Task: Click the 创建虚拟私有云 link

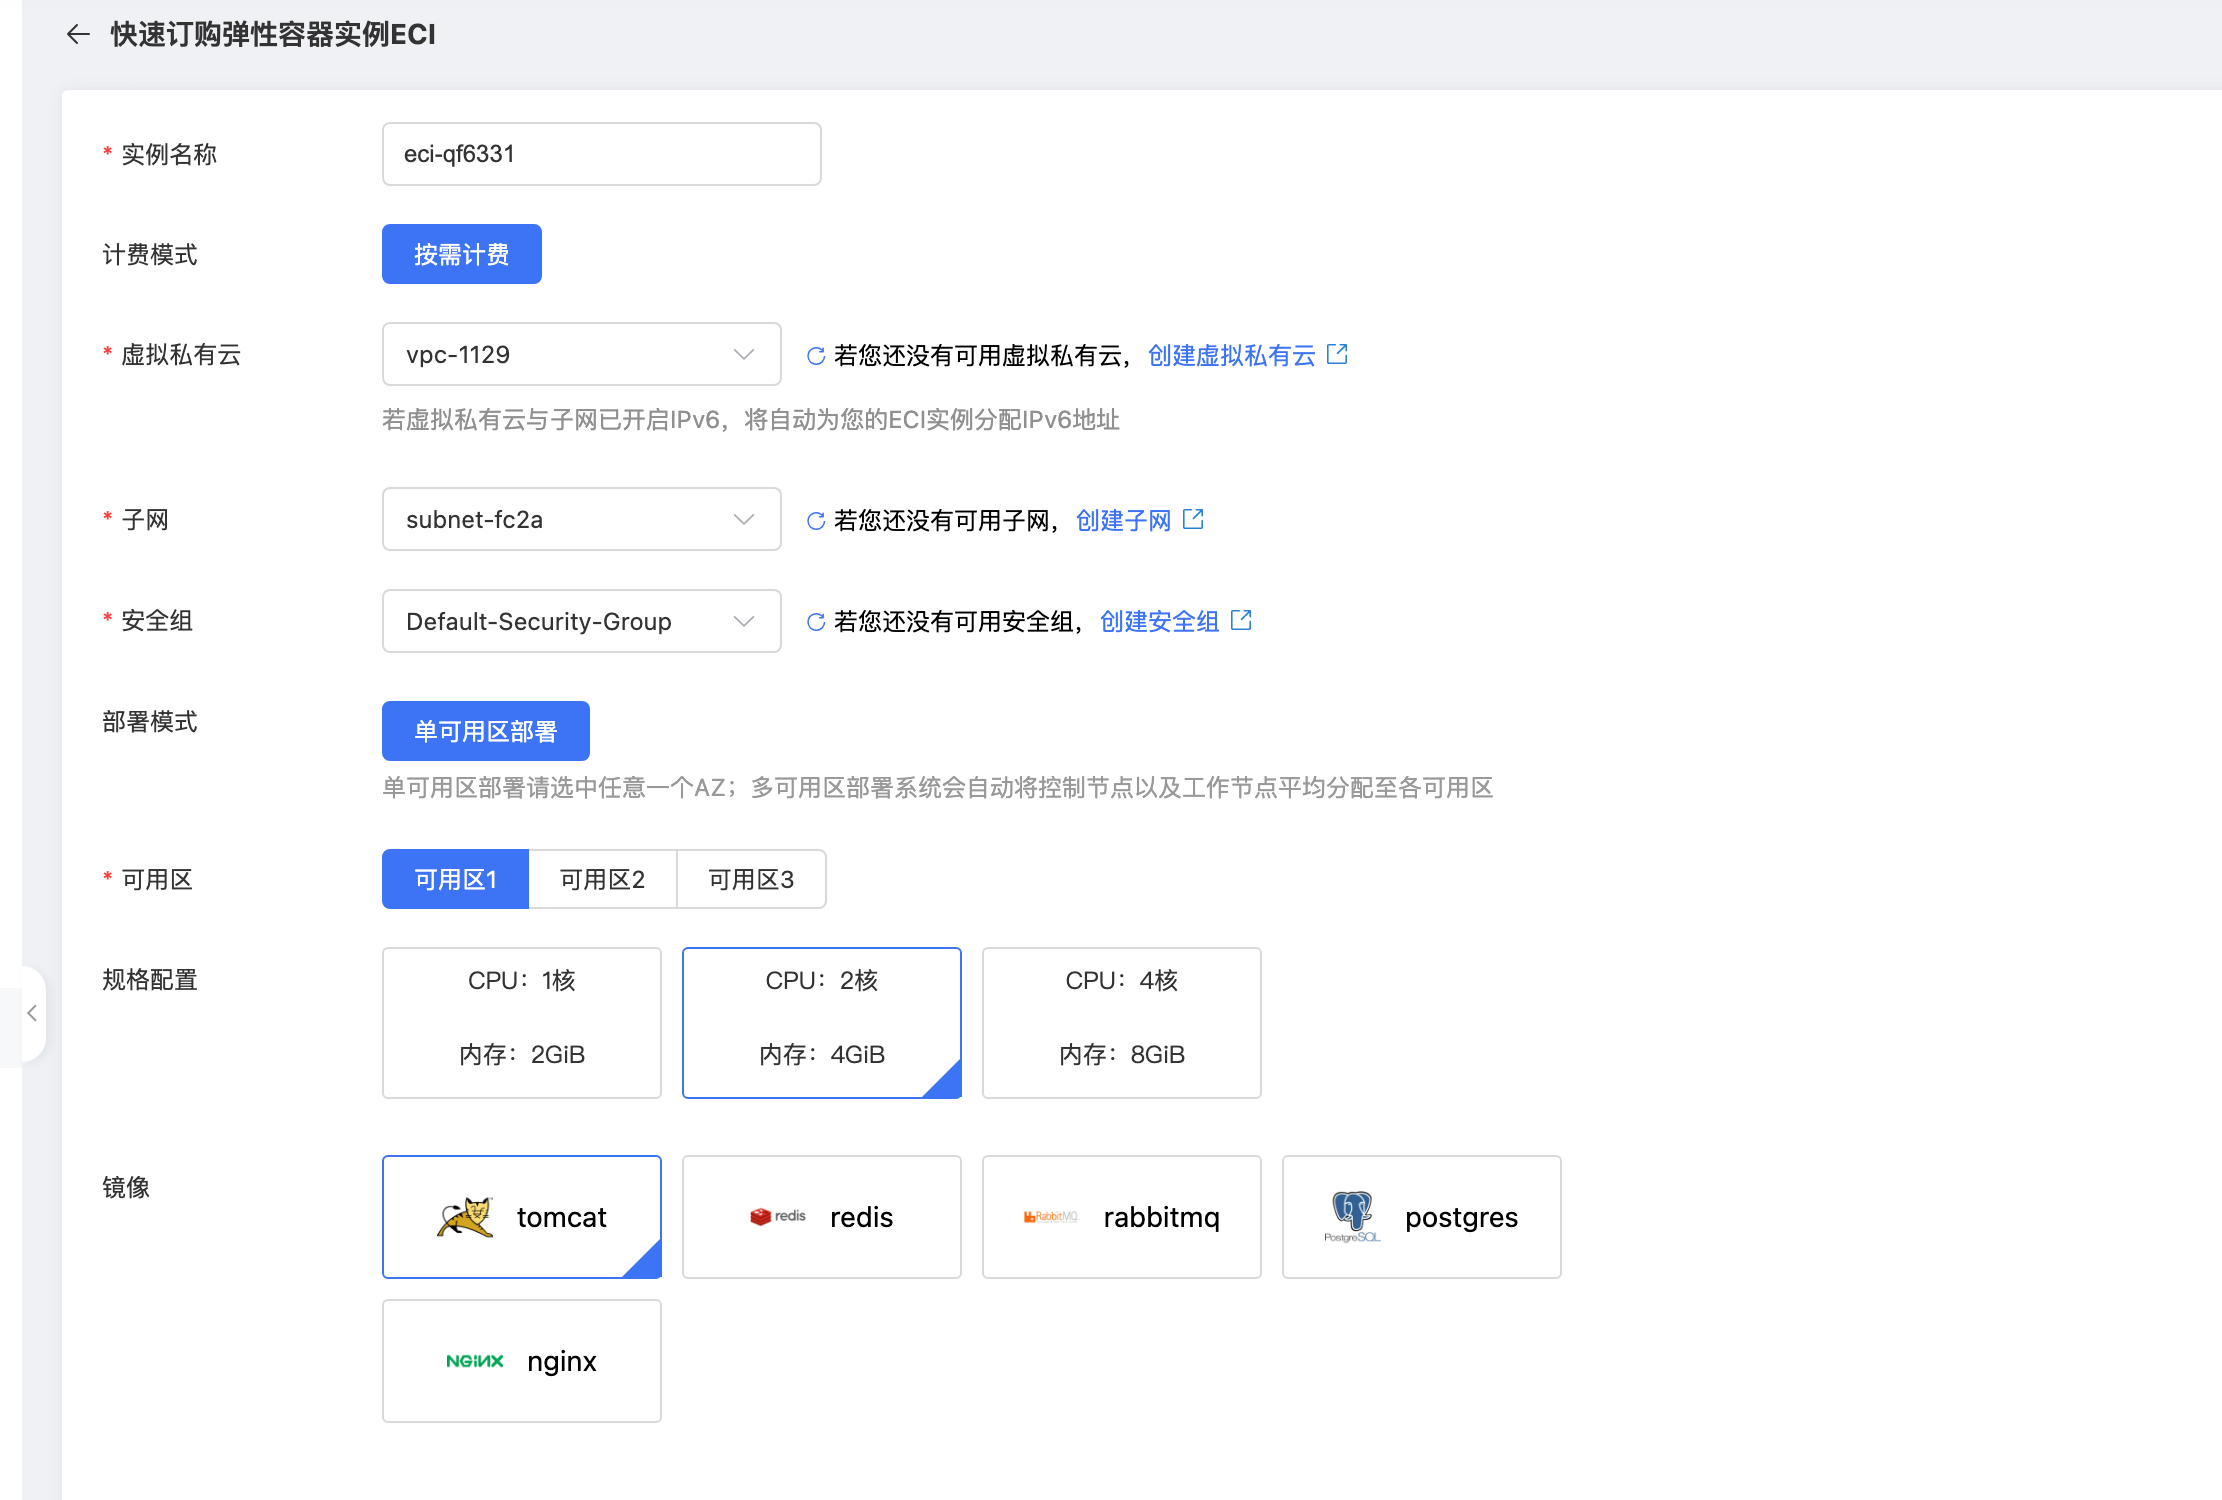Action: pos(1231,356)
